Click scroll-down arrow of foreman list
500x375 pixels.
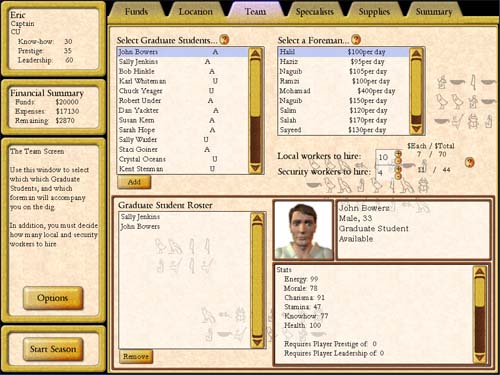(416, 129)
